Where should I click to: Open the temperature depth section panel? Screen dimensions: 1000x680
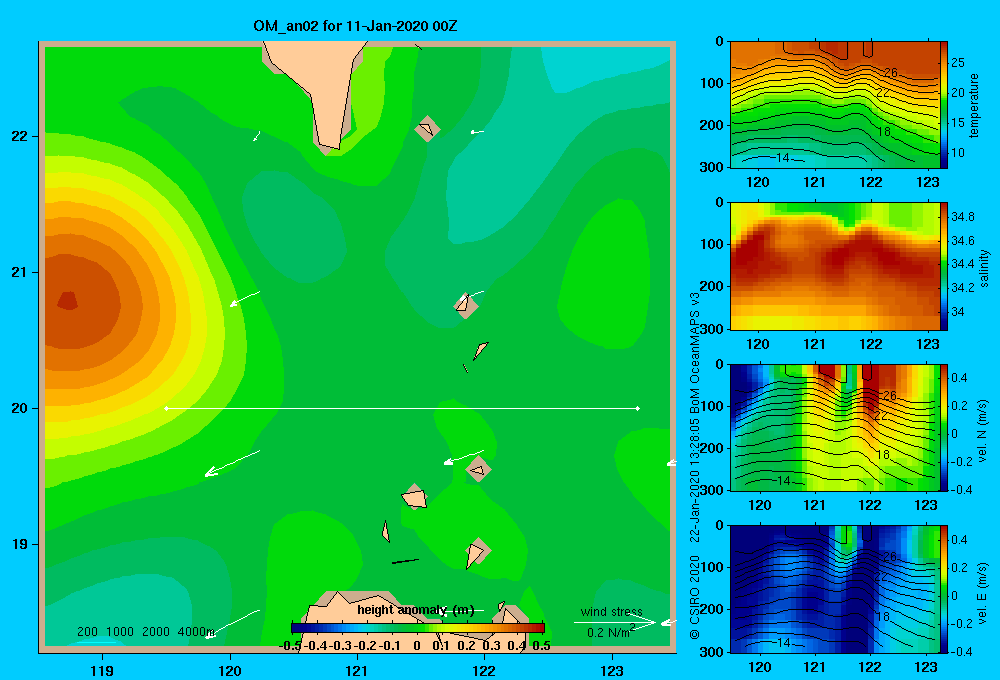tap(834, 105)
